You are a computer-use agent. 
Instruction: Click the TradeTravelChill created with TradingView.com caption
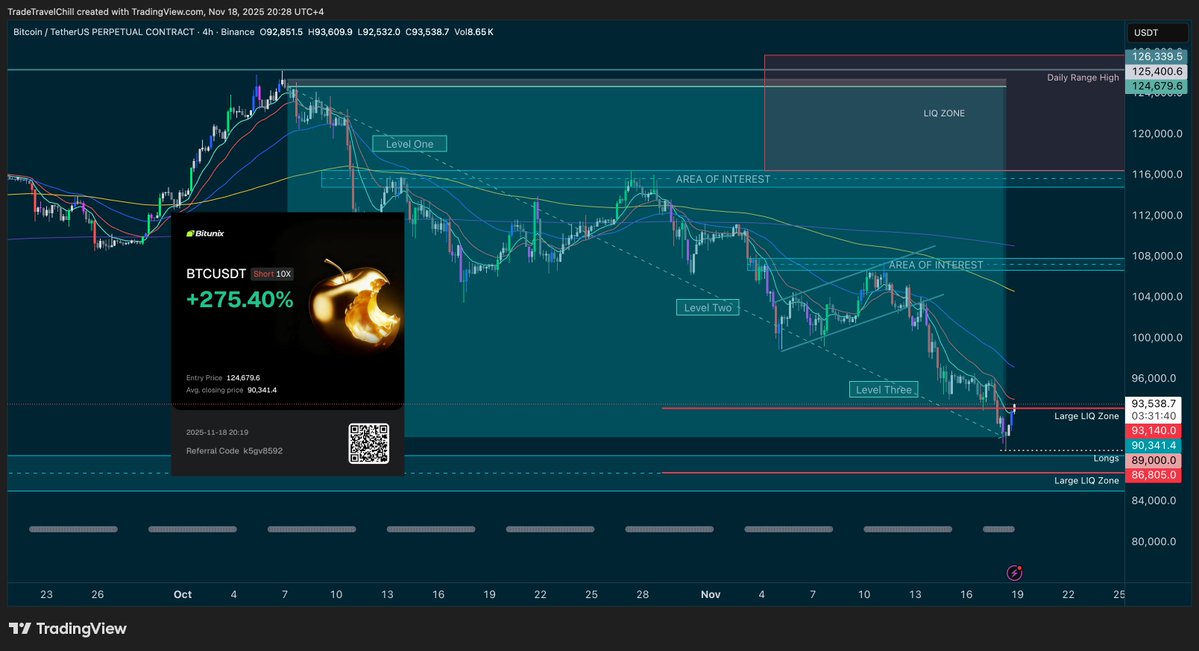166,11
